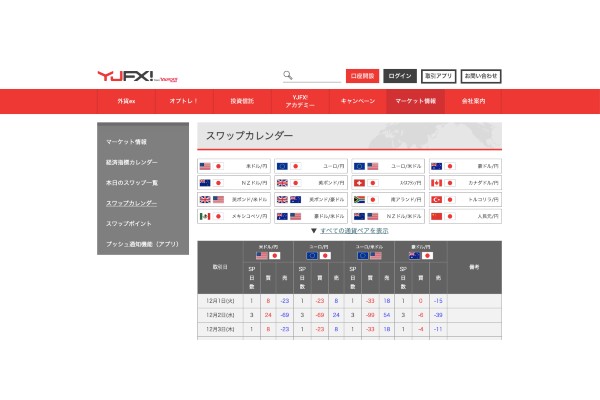600x400 pixels.
Task: Choose the 人民元/円 currency pair tile
Action: (465, 216)
